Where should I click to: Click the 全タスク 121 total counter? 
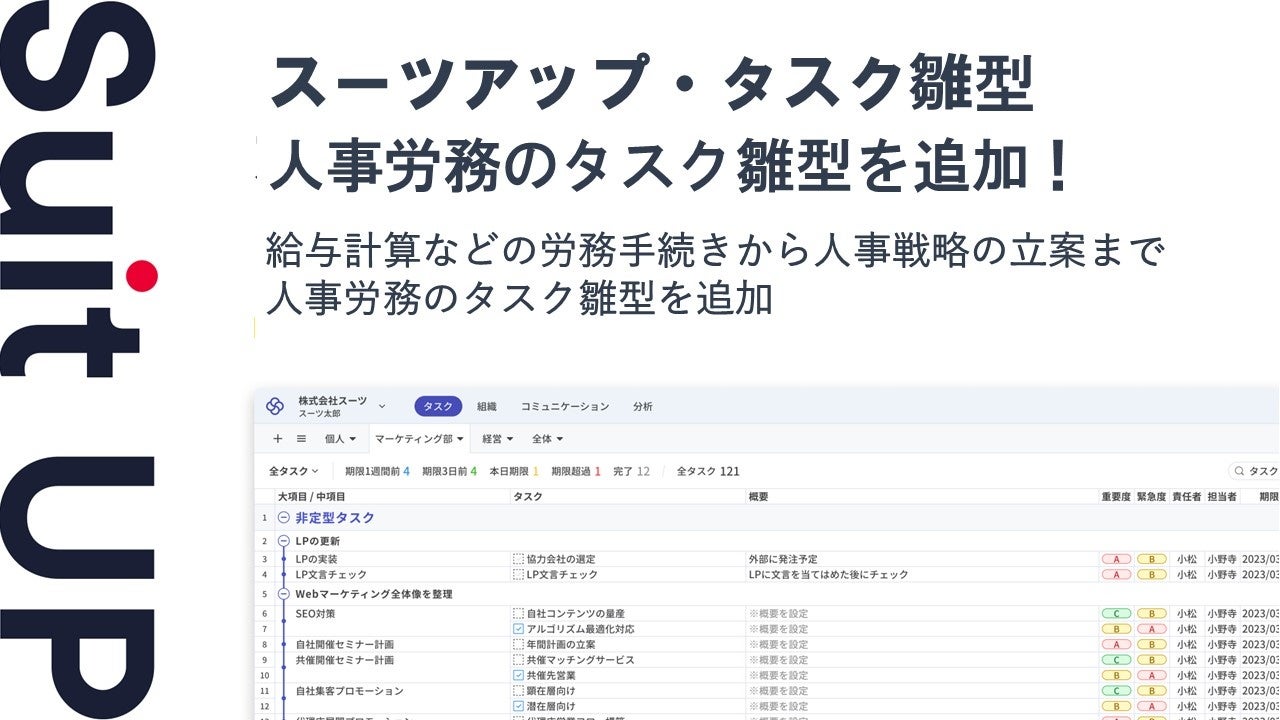pos(708,471)
